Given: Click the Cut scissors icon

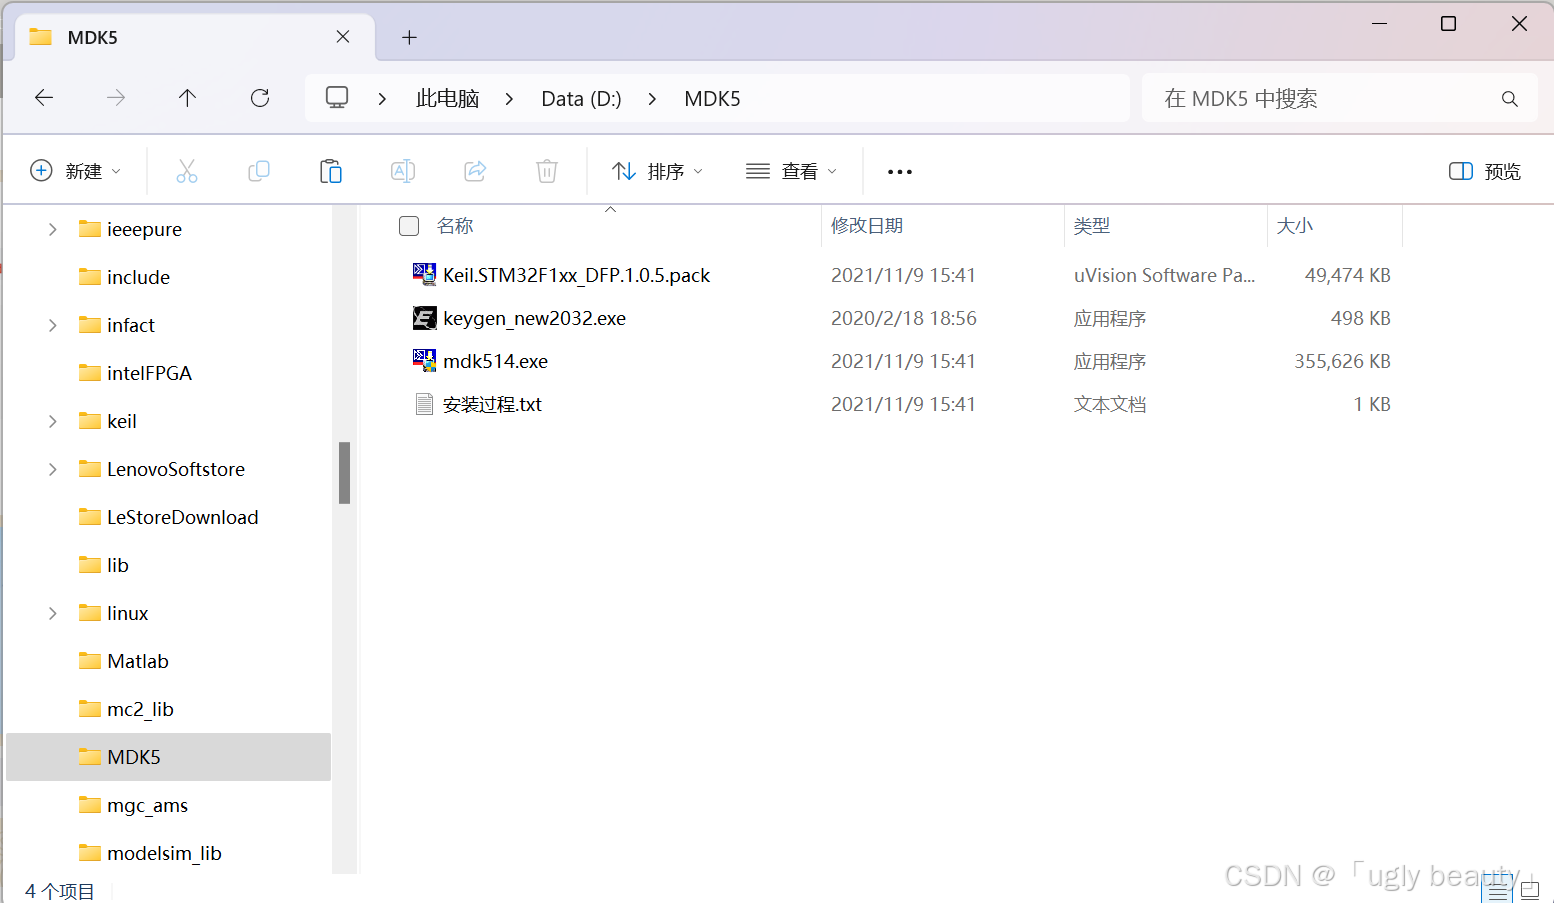Looking at the screenshot, I should 187,171.
